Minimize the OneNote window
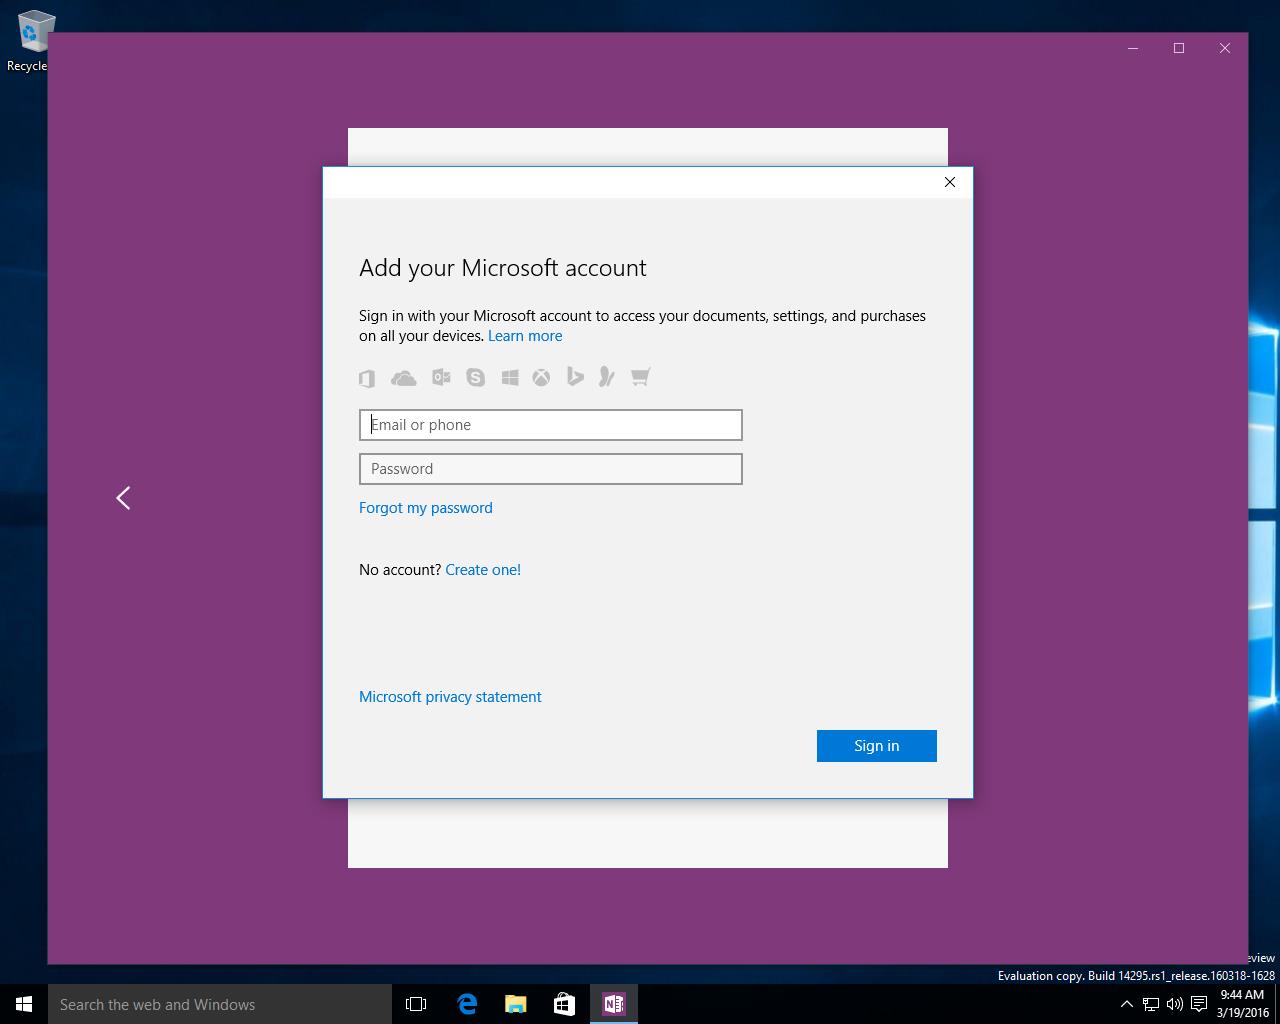1280x1024 pixels. coord(1133,48)
